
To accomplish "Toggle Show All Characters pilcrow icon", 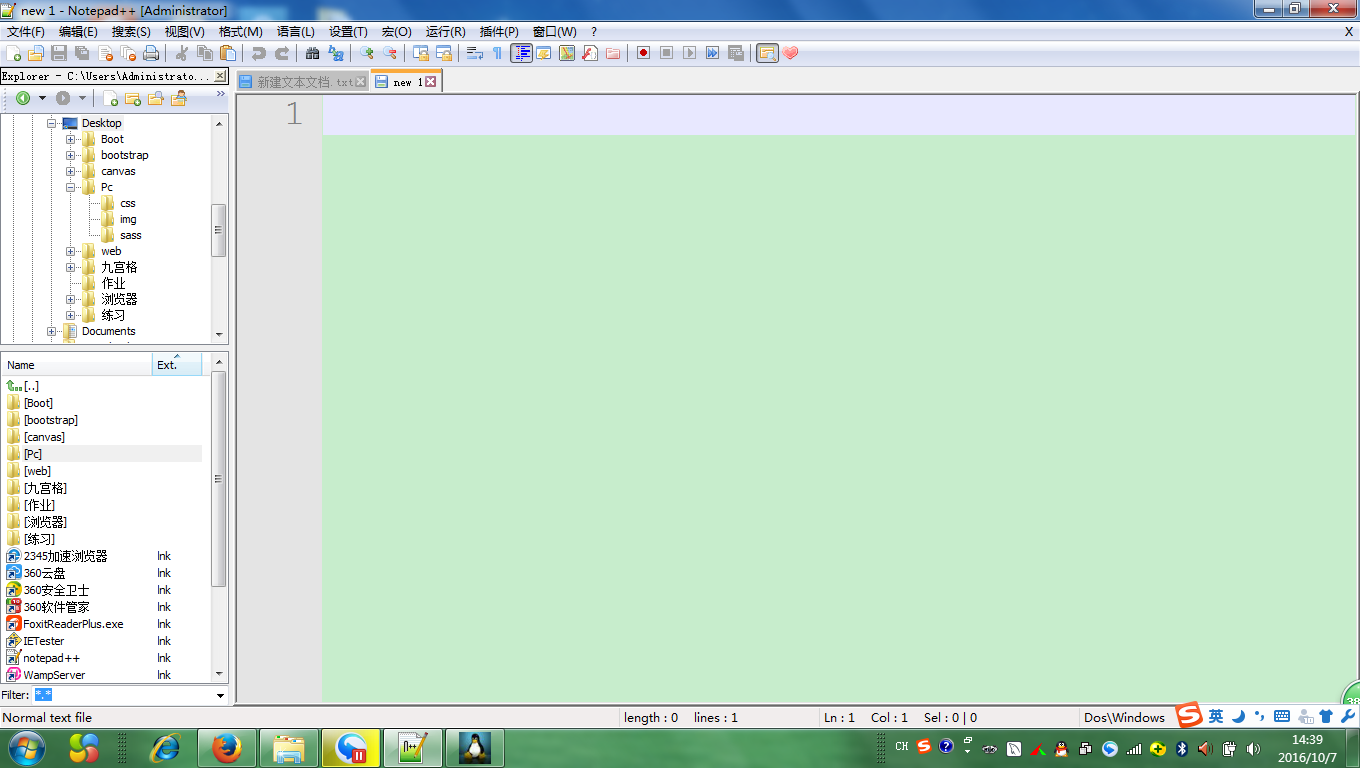I will point(497,53).
